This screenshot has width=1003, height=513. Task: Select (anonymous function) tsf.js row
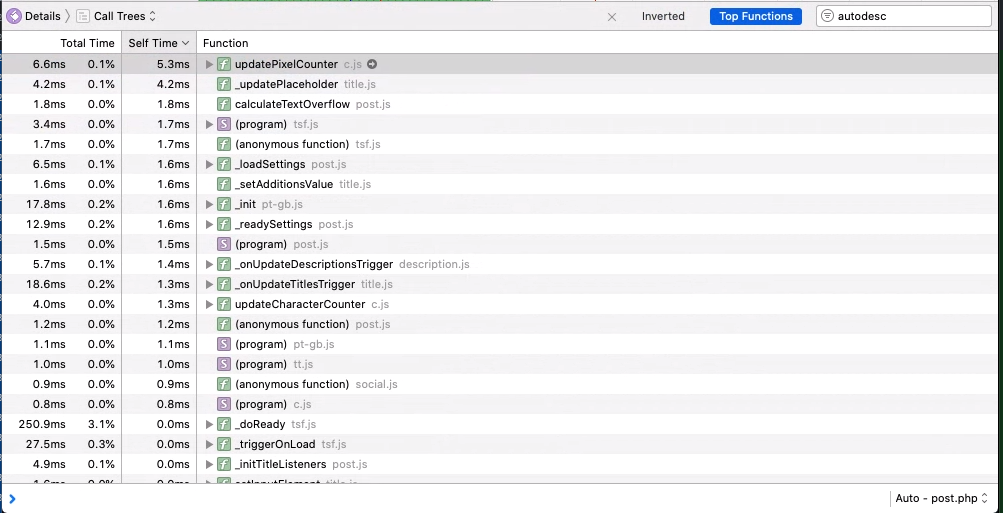coord(499,144)
